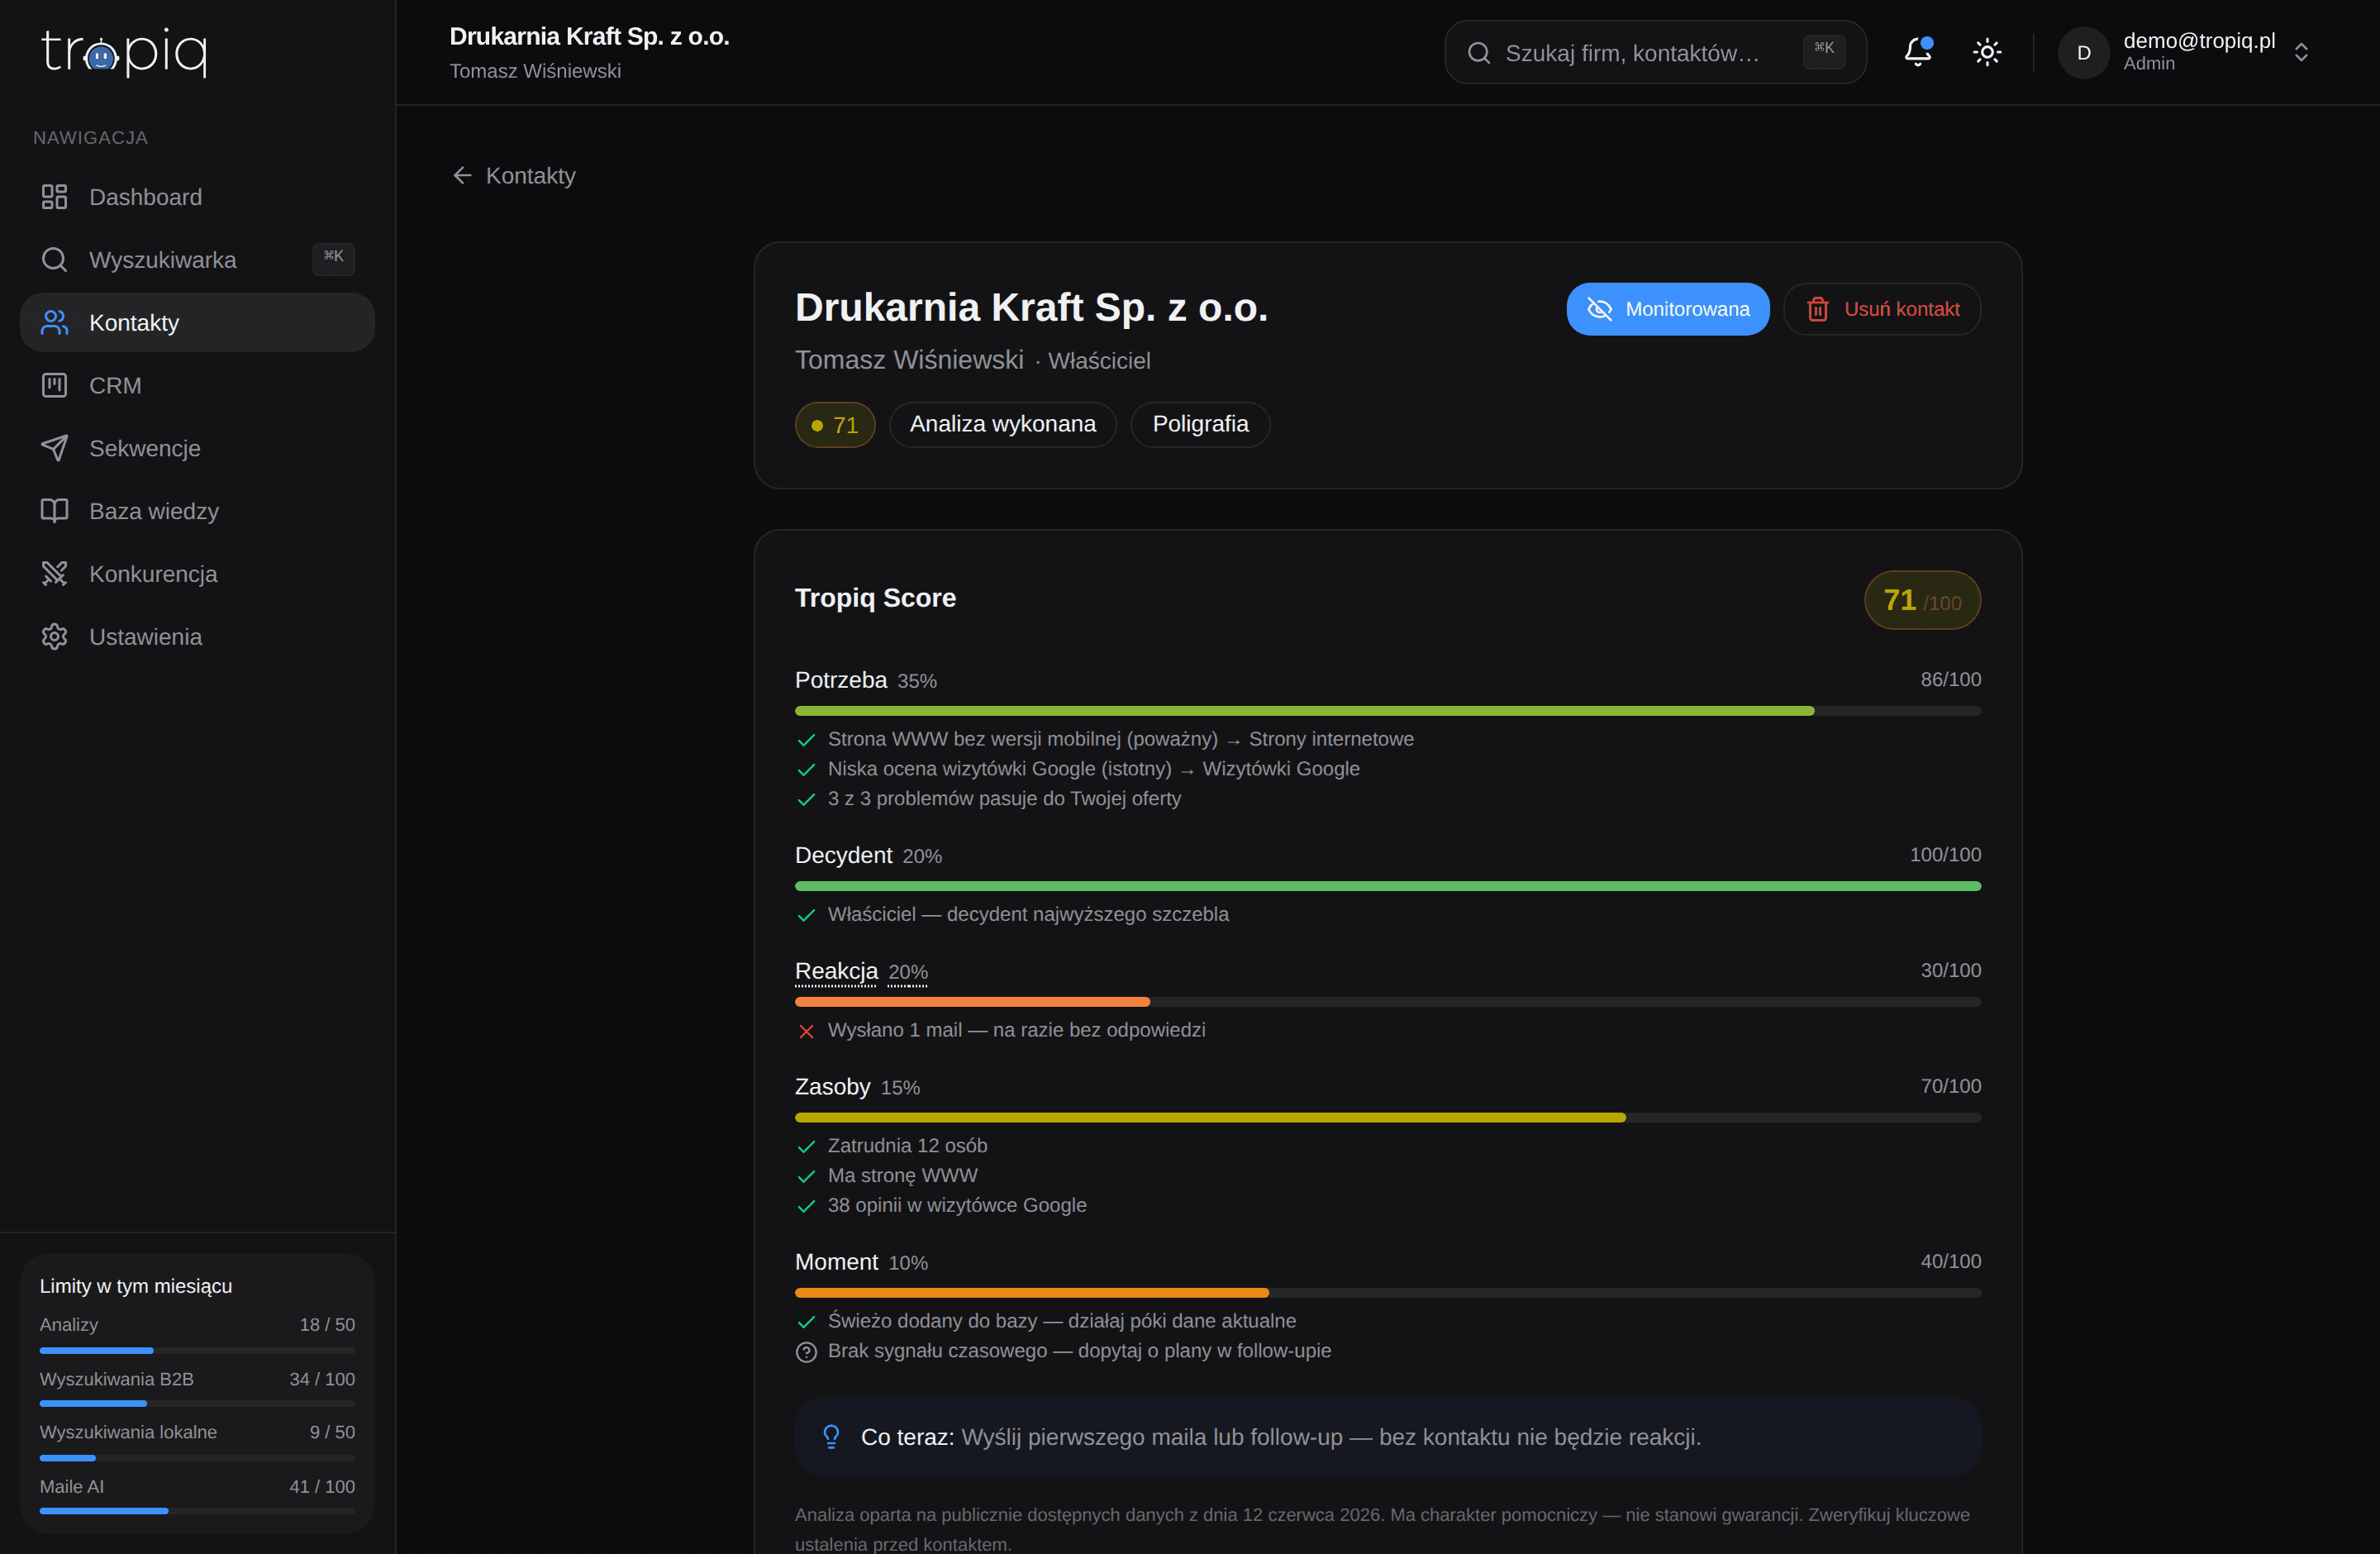Click the "Limity w tym miesiącu" heading

click(x=136, y=1286)
